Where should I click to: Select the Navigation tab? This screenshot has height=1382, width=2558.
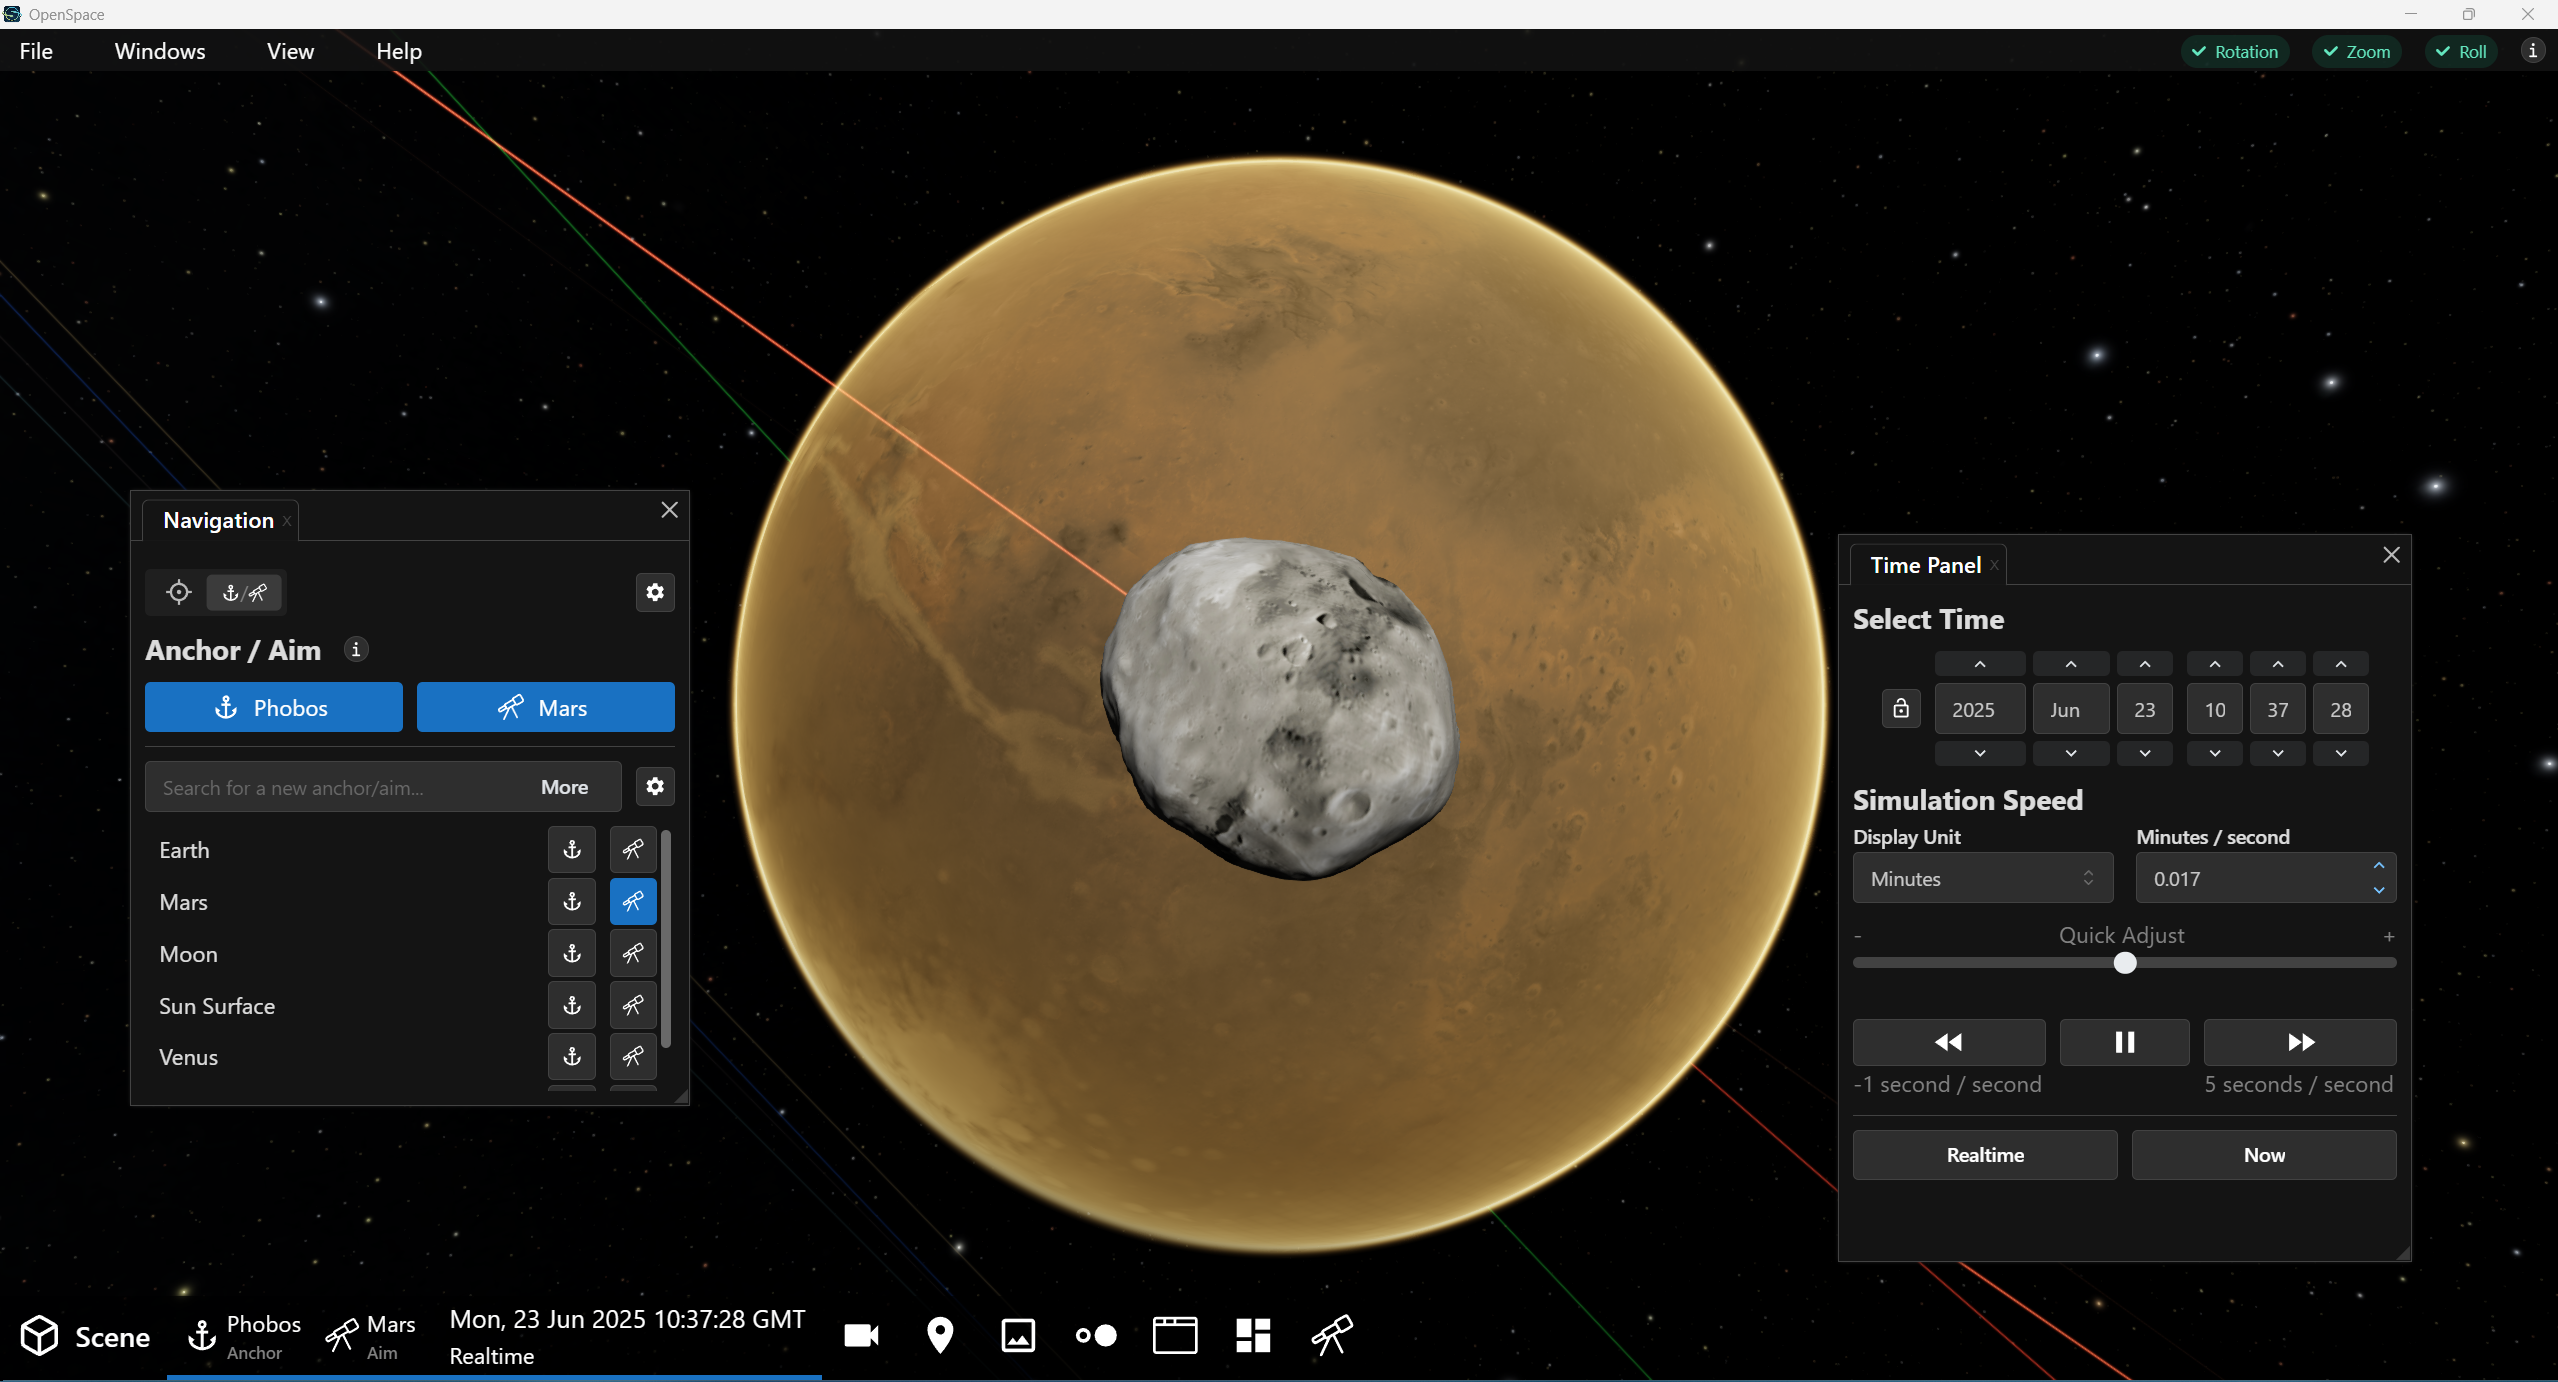click(x=218, y=520)
